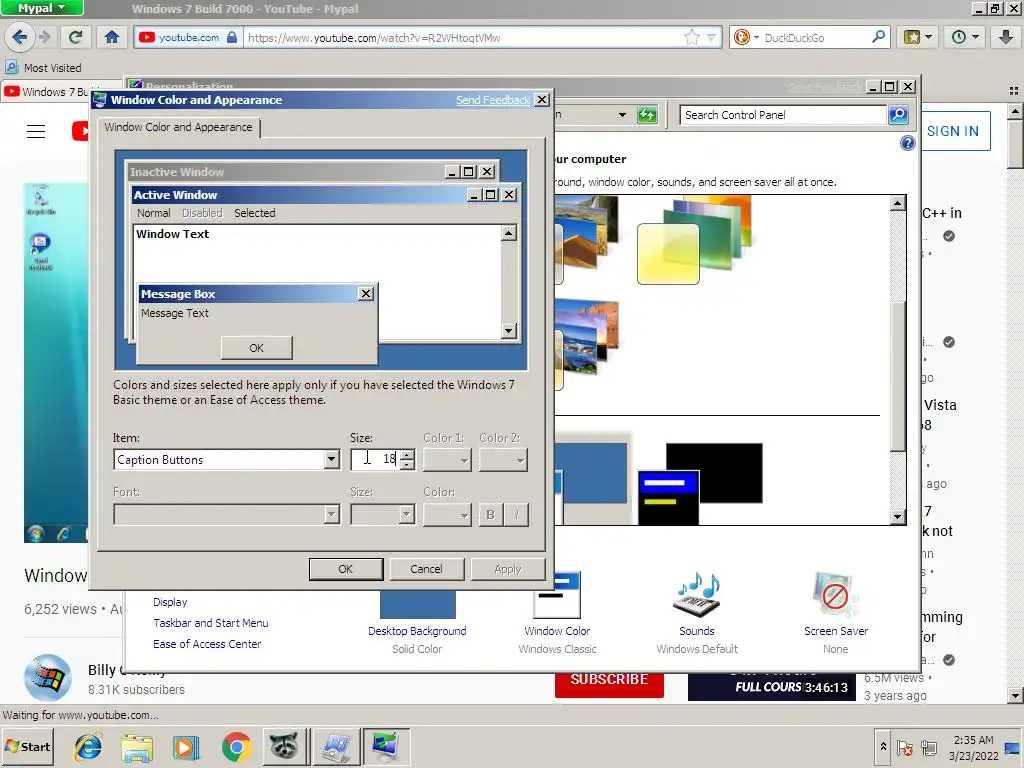Screen dimensions: 1024x768
Task: Click Billy channel avatar on YouTube
Action: coord(48,677)
